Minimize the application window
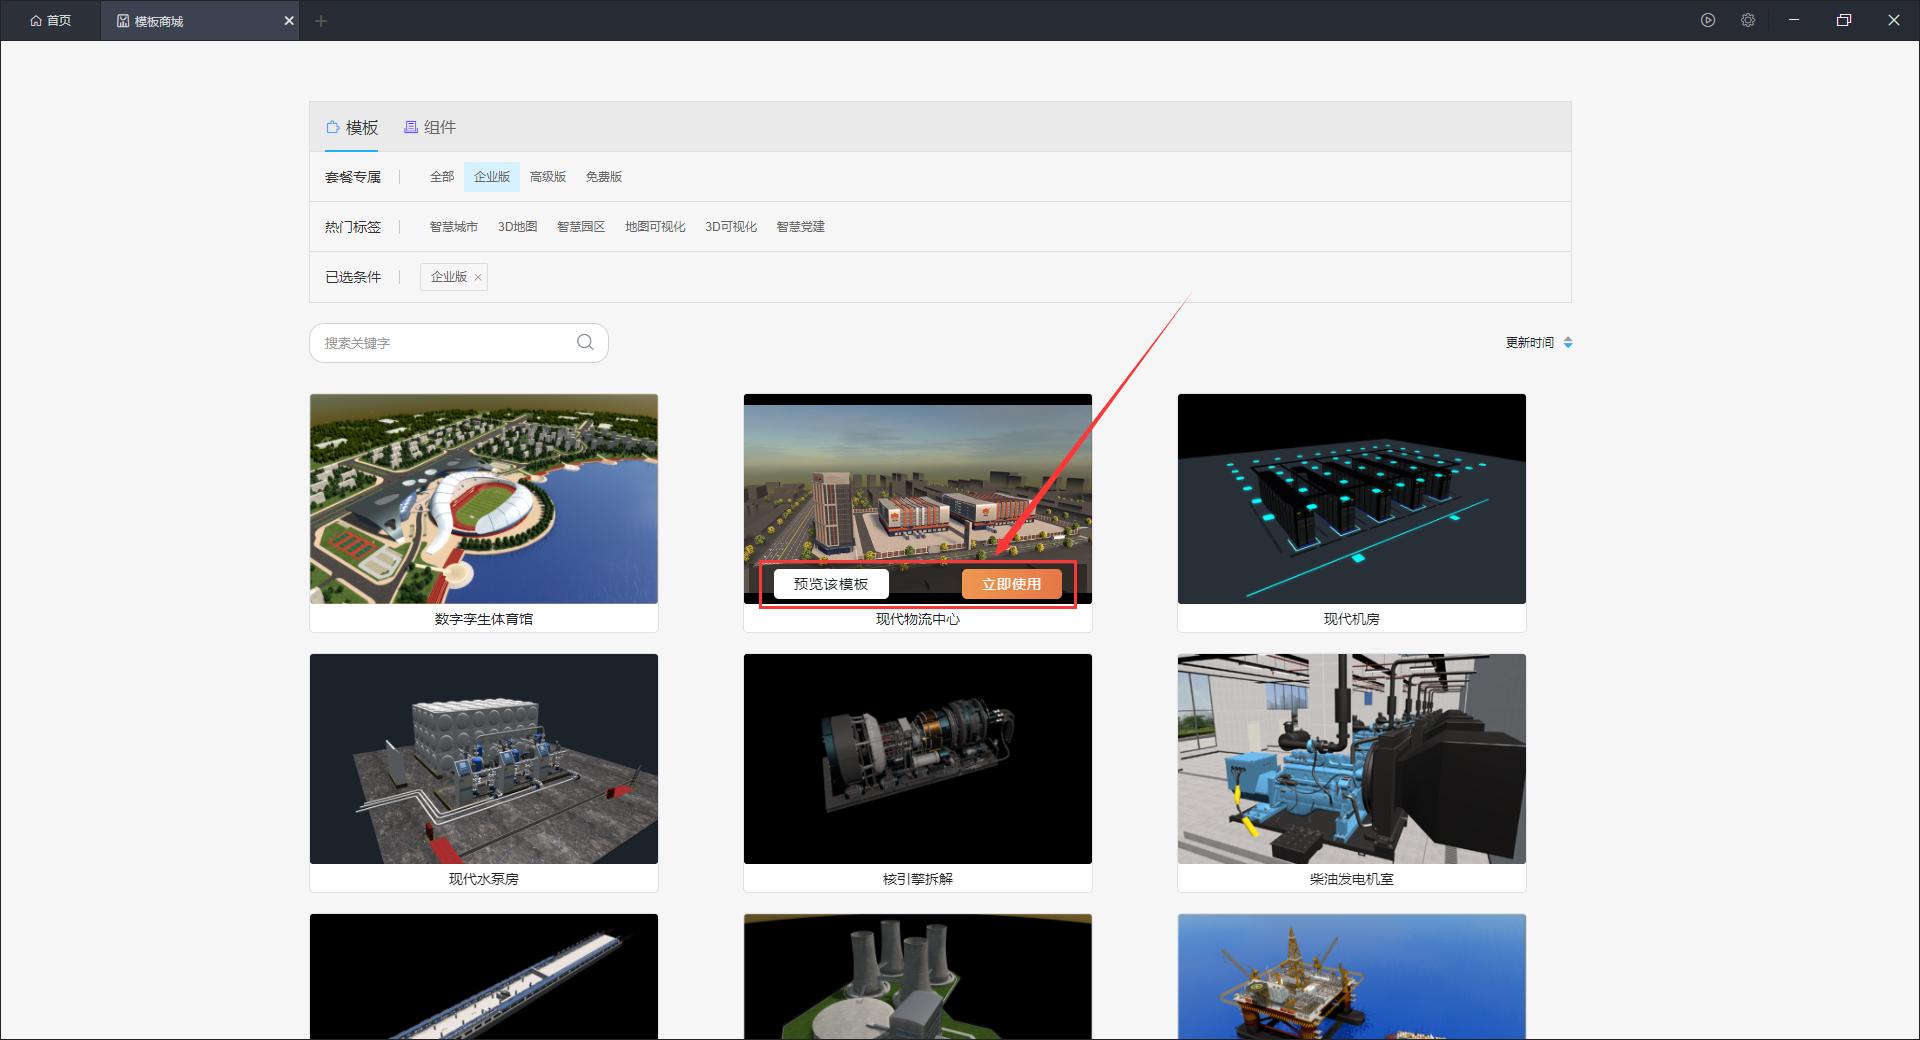Screen dimensions: 1920x1040 pos(1794,20)
